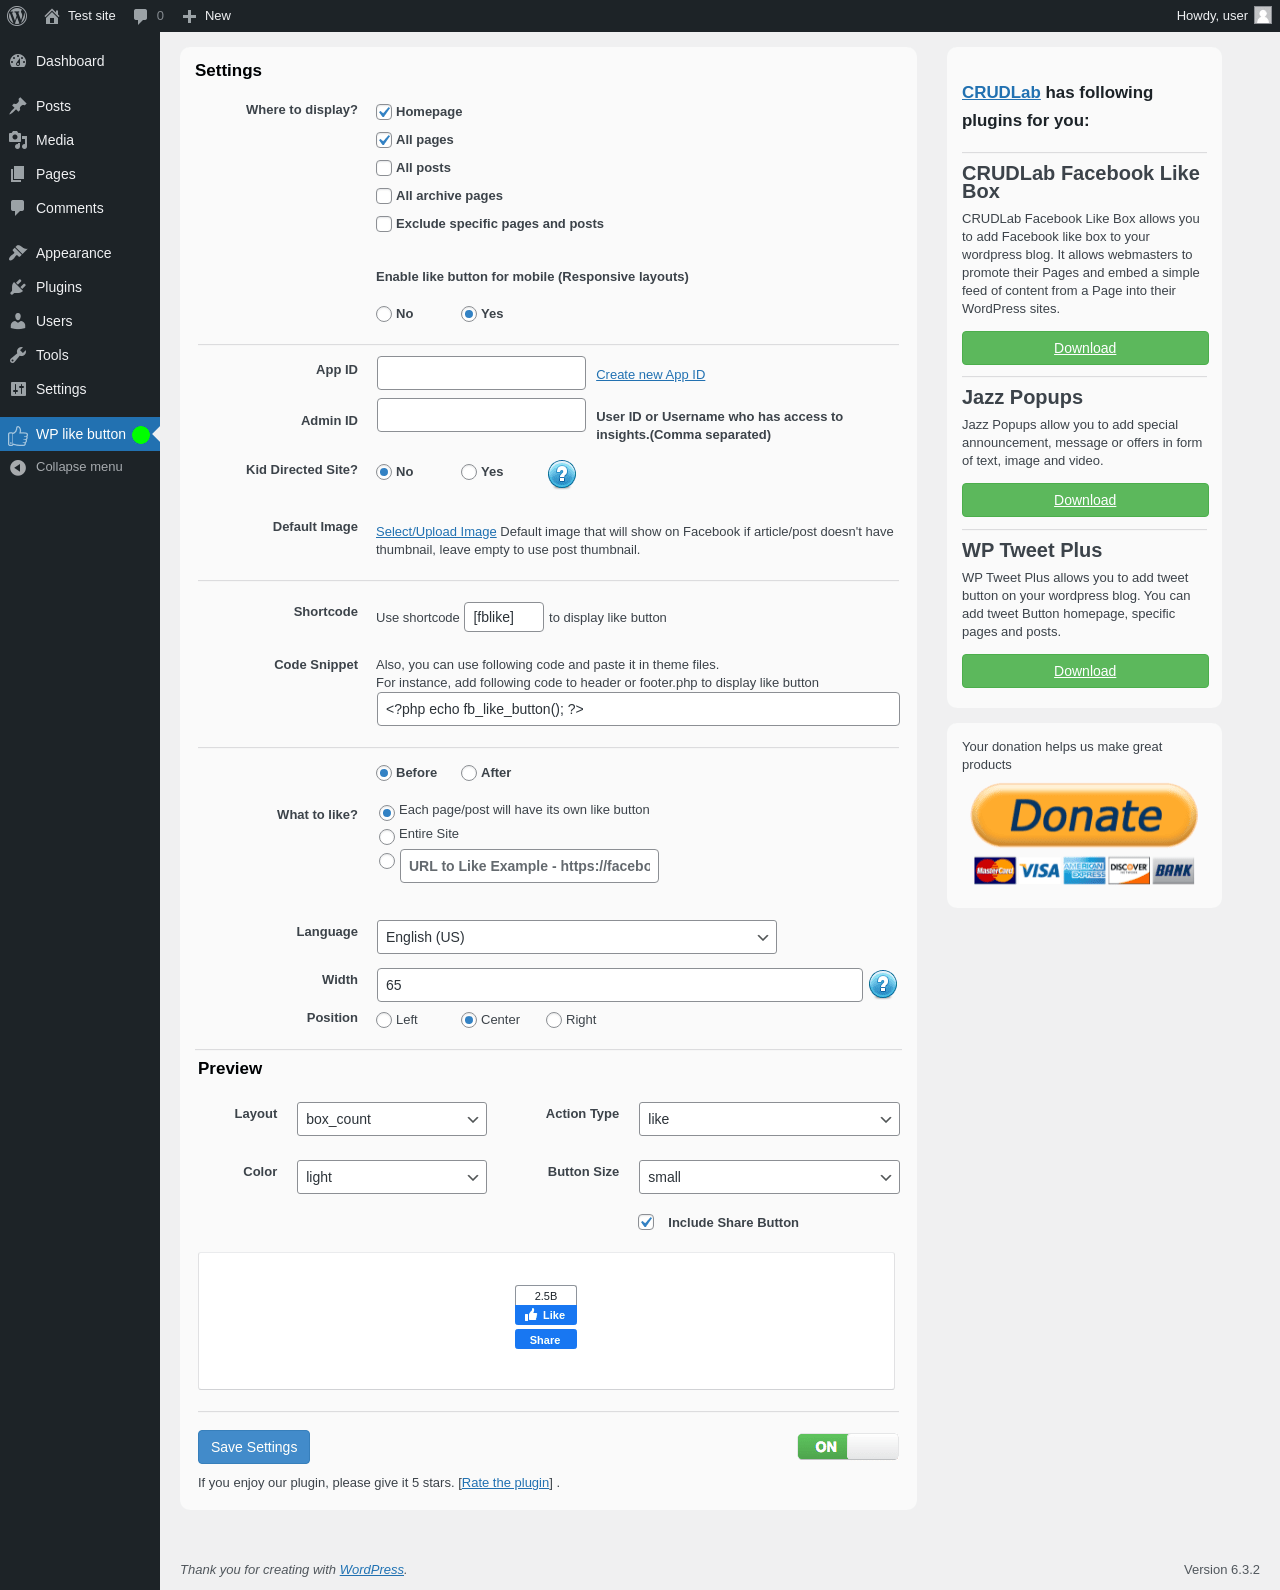Click the Donate PayPal button
The width and height of the screenshot is (1280, 1590).
(x=1084, y=815)
